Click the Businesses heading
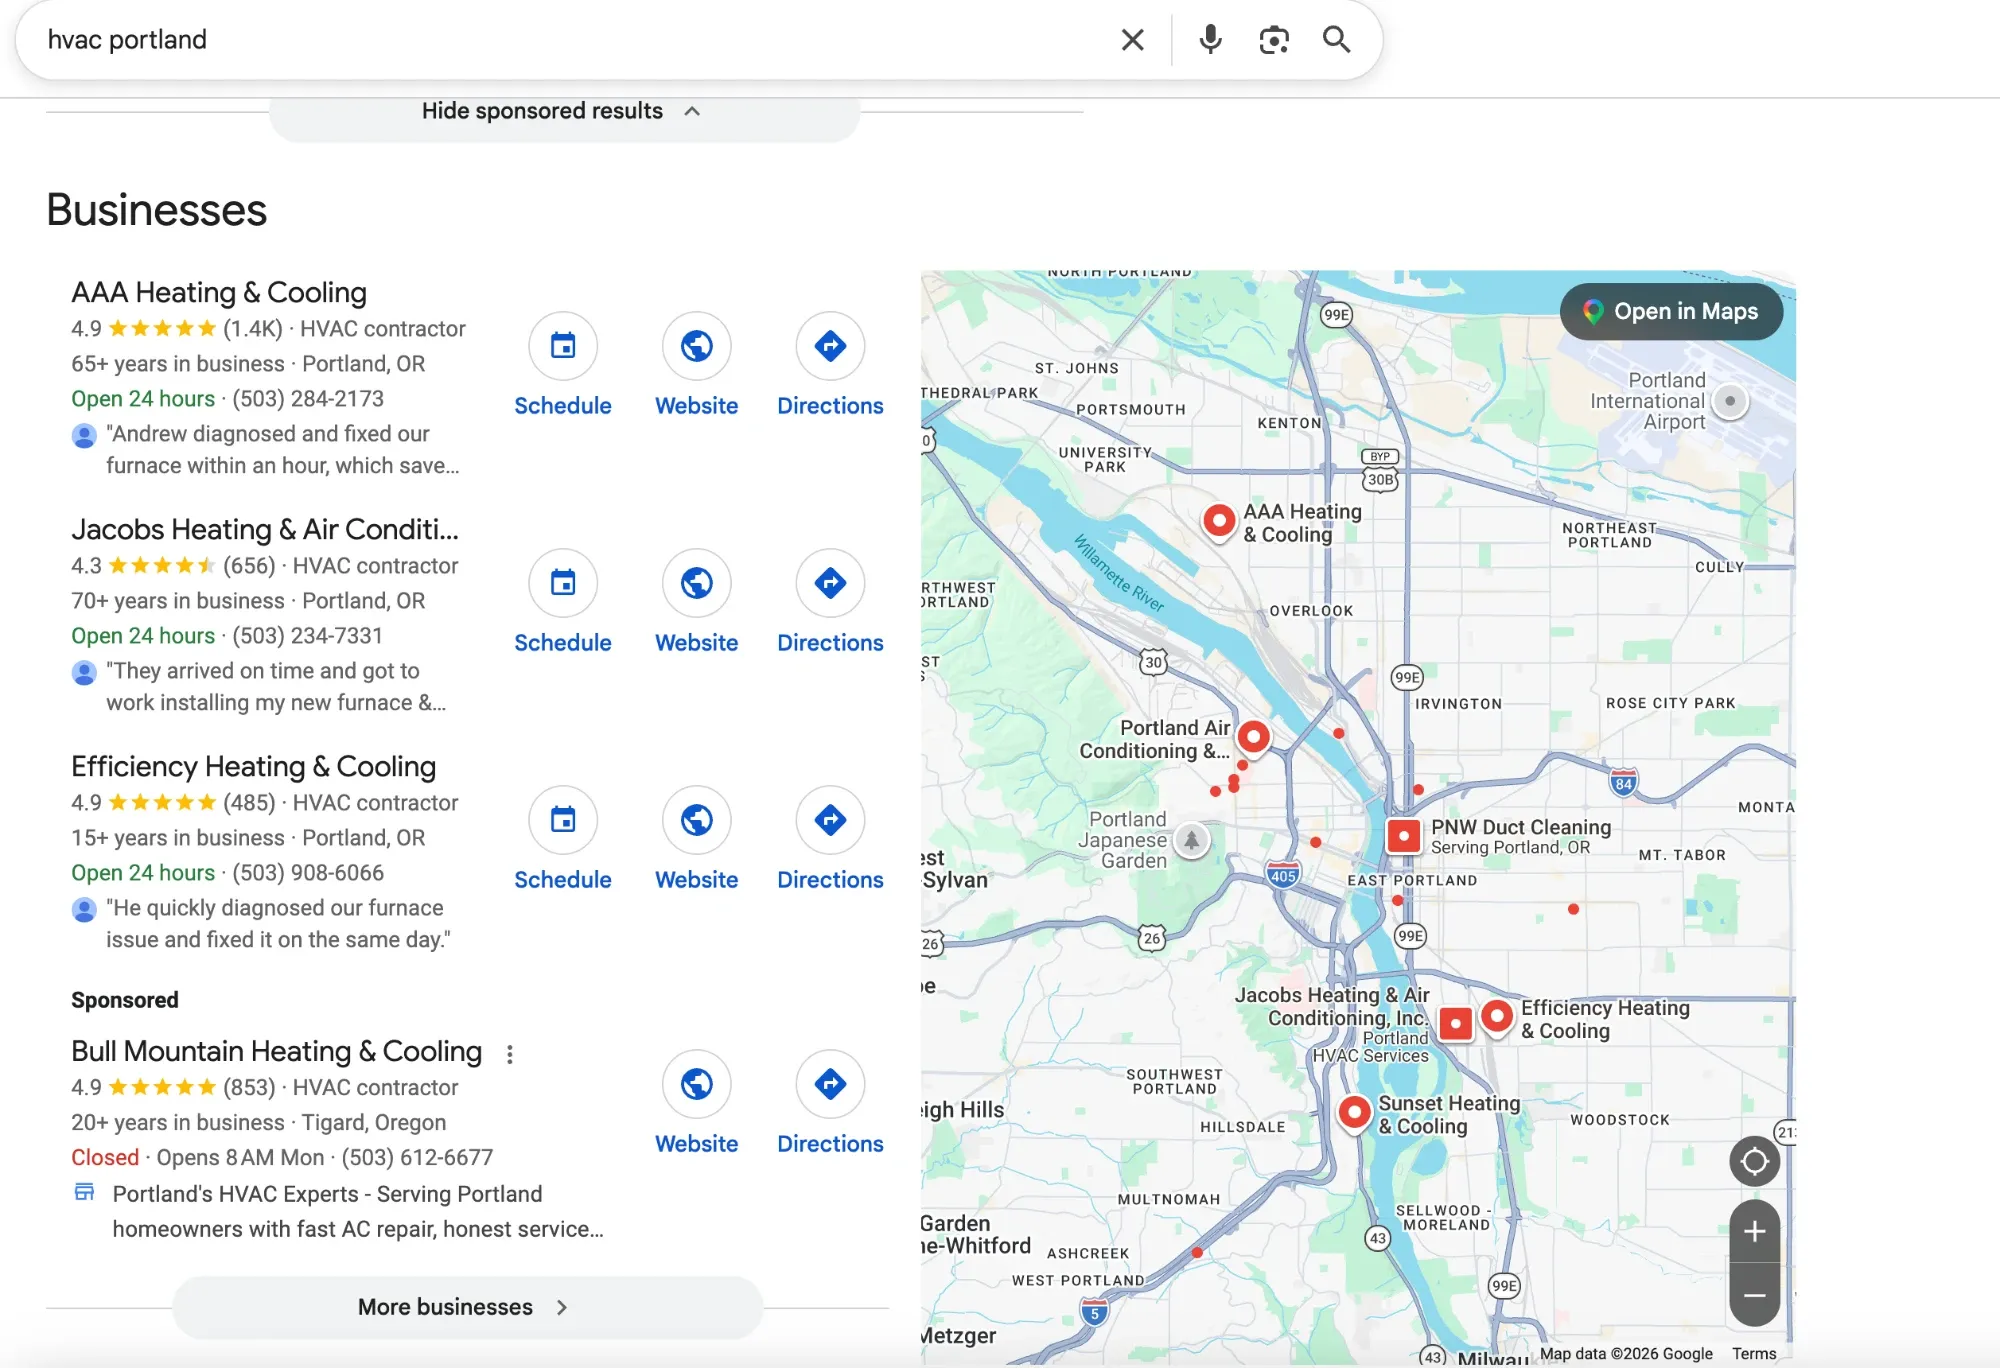Image resolution: width=2000 pixels, height=1368 pixels. pyautogui.click(x=157, y=210)
